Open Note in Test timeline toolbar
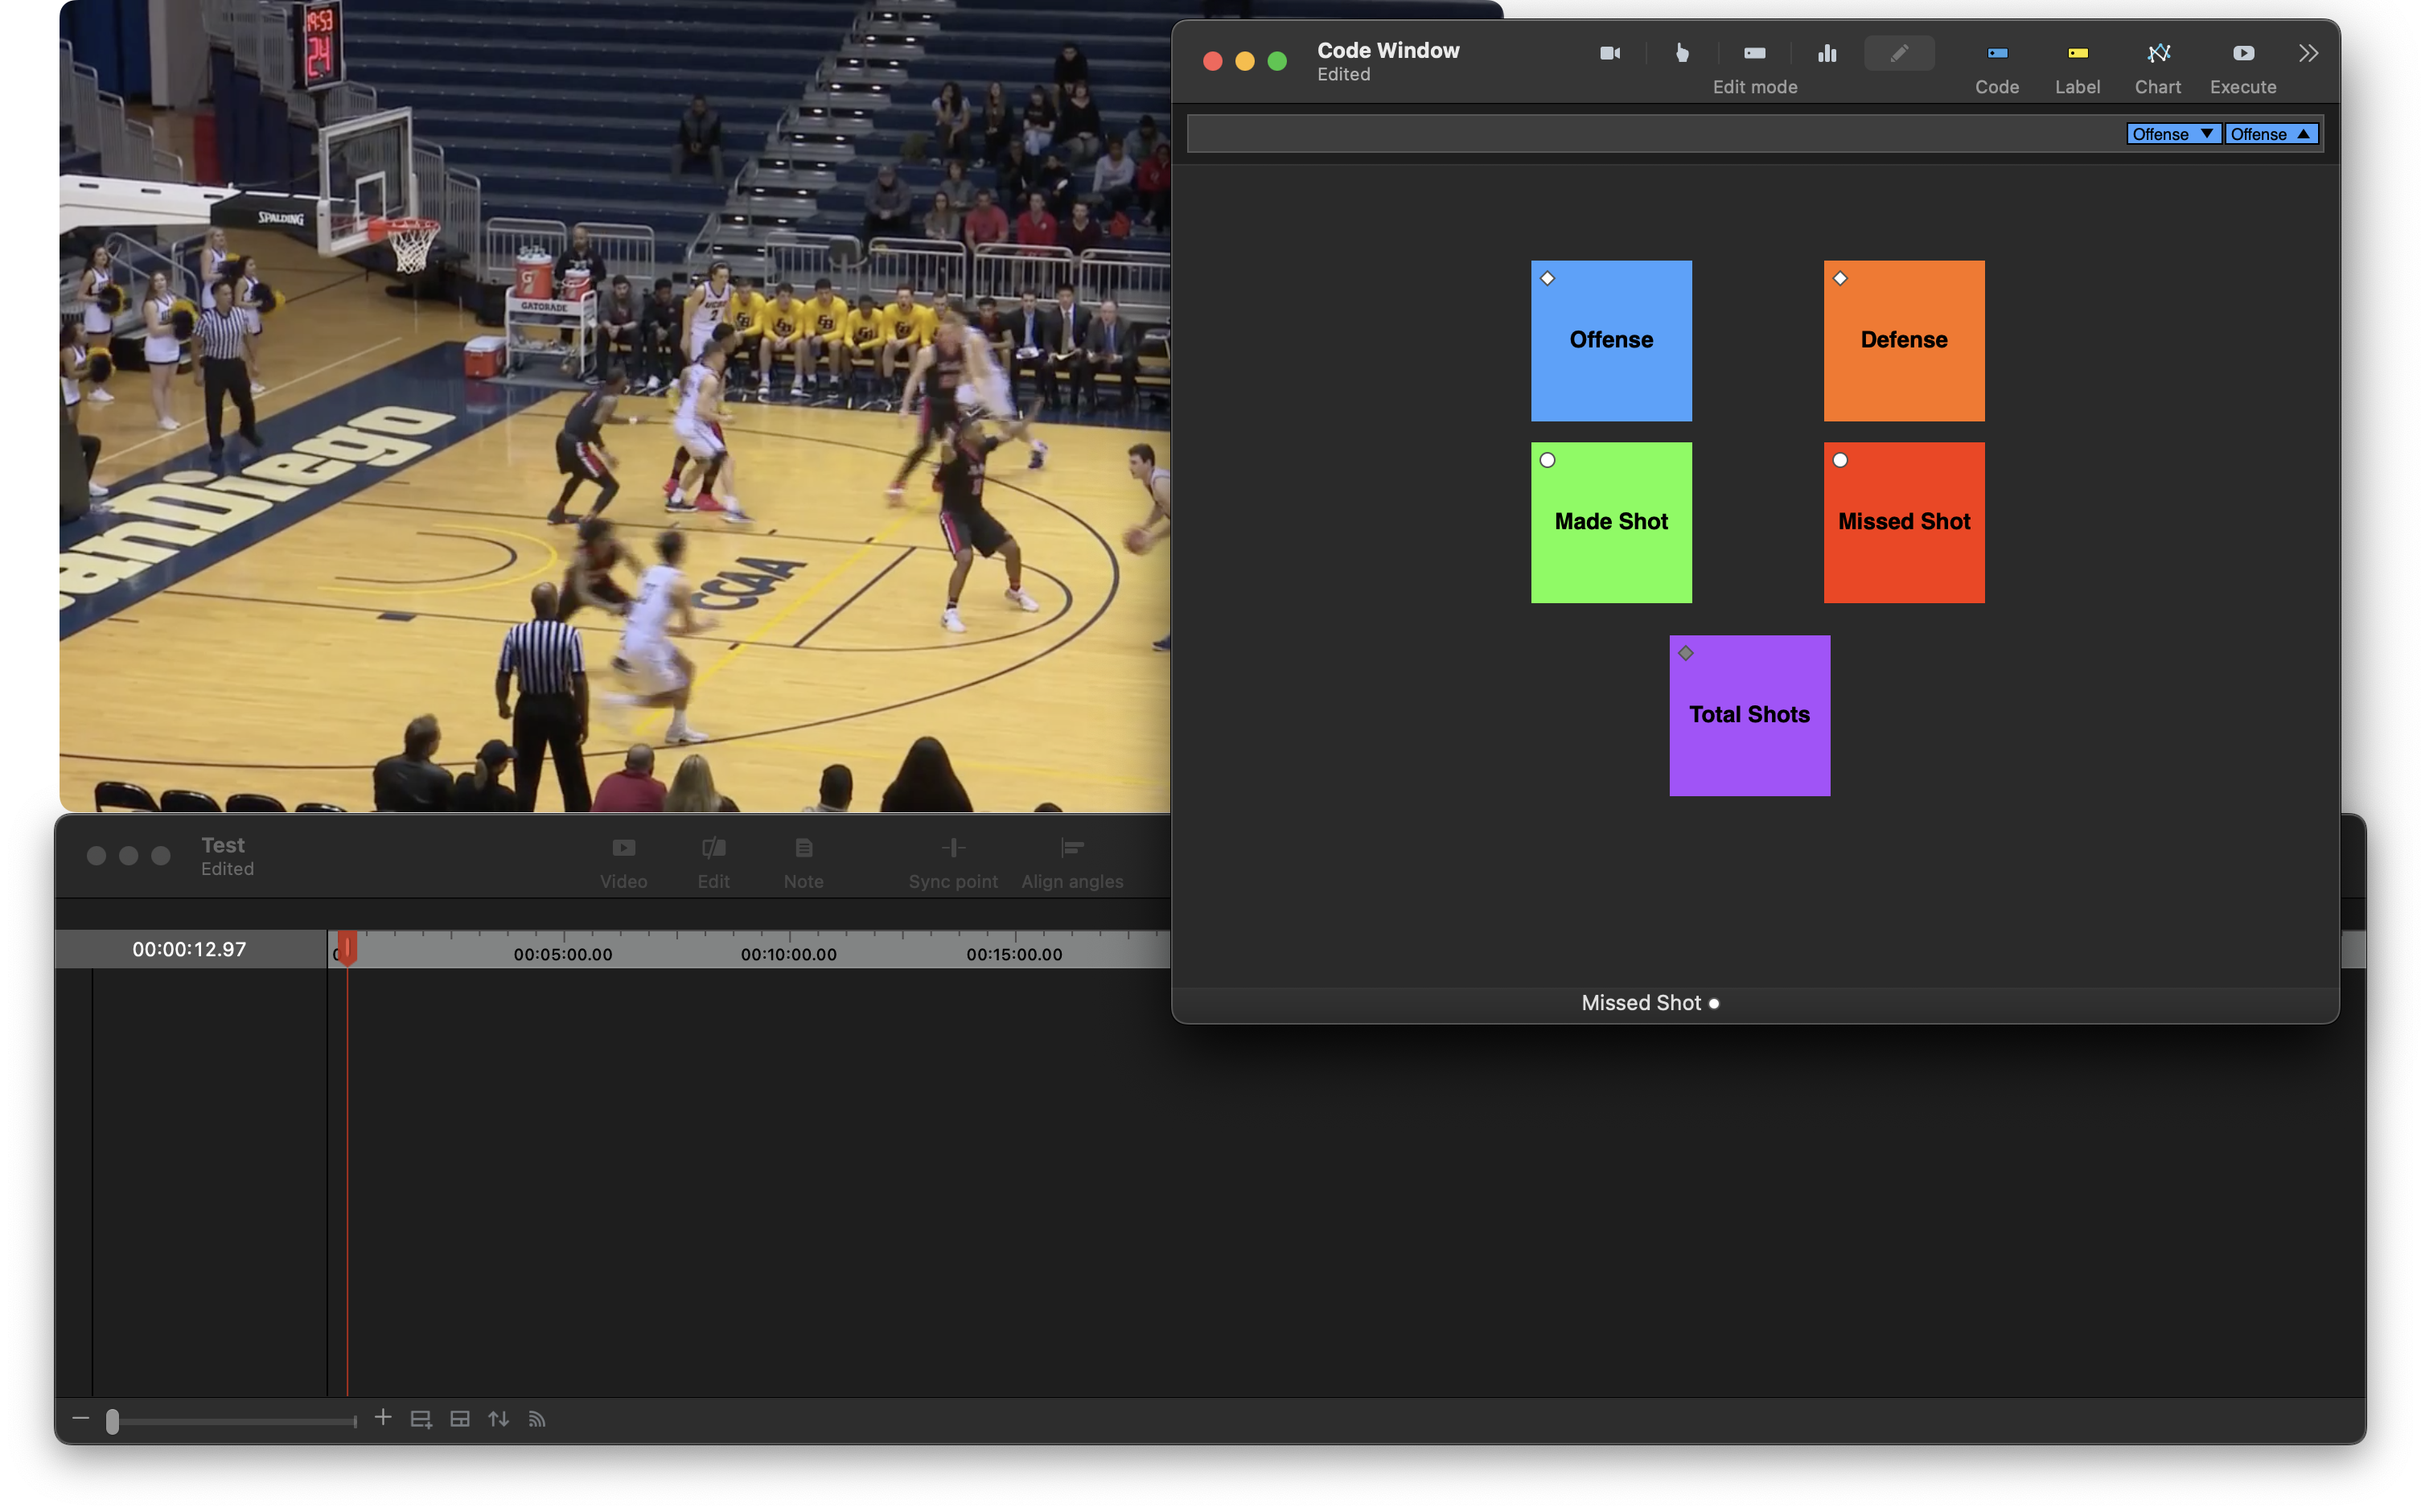This screenshot has height=1512, width=2421. coord(803,864)
